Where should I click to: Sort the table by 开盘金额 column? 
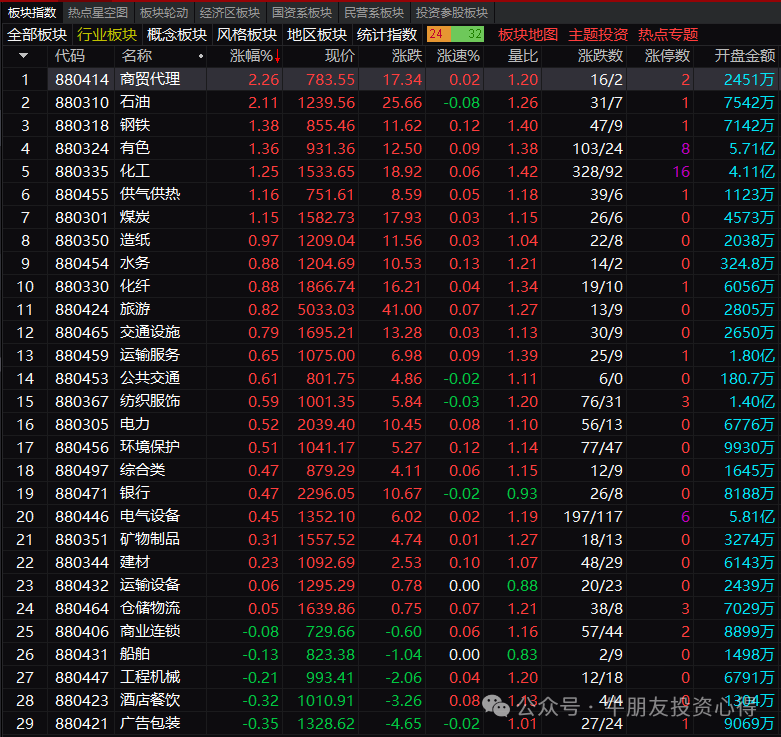pyautogui.click(x=745, y=55)
